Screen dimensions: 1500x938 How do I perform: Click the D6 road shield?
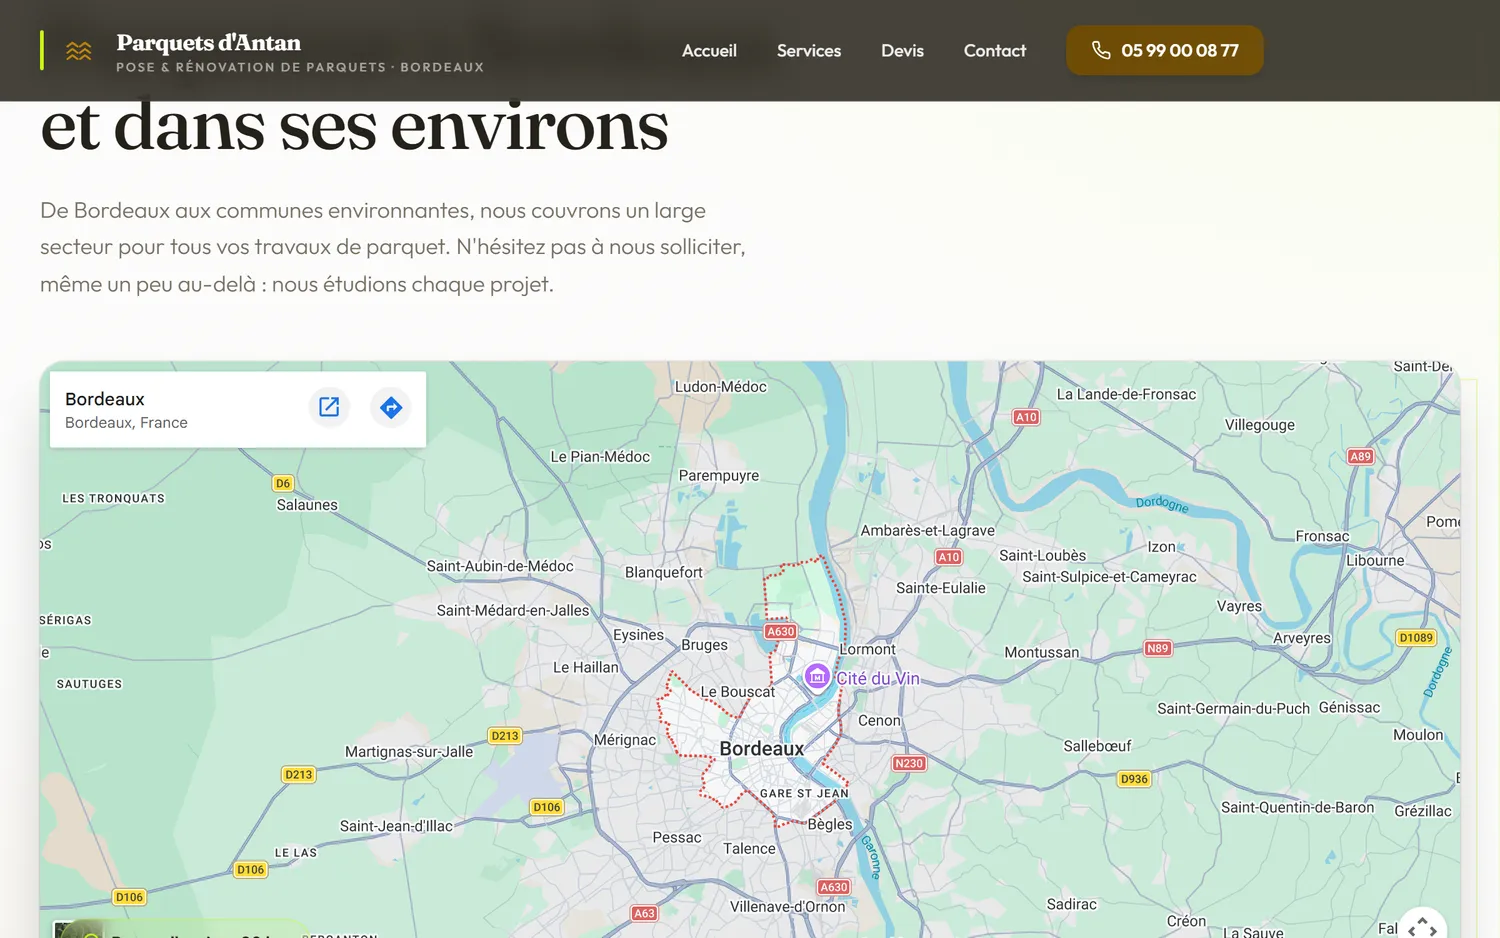tap(283, 483)
